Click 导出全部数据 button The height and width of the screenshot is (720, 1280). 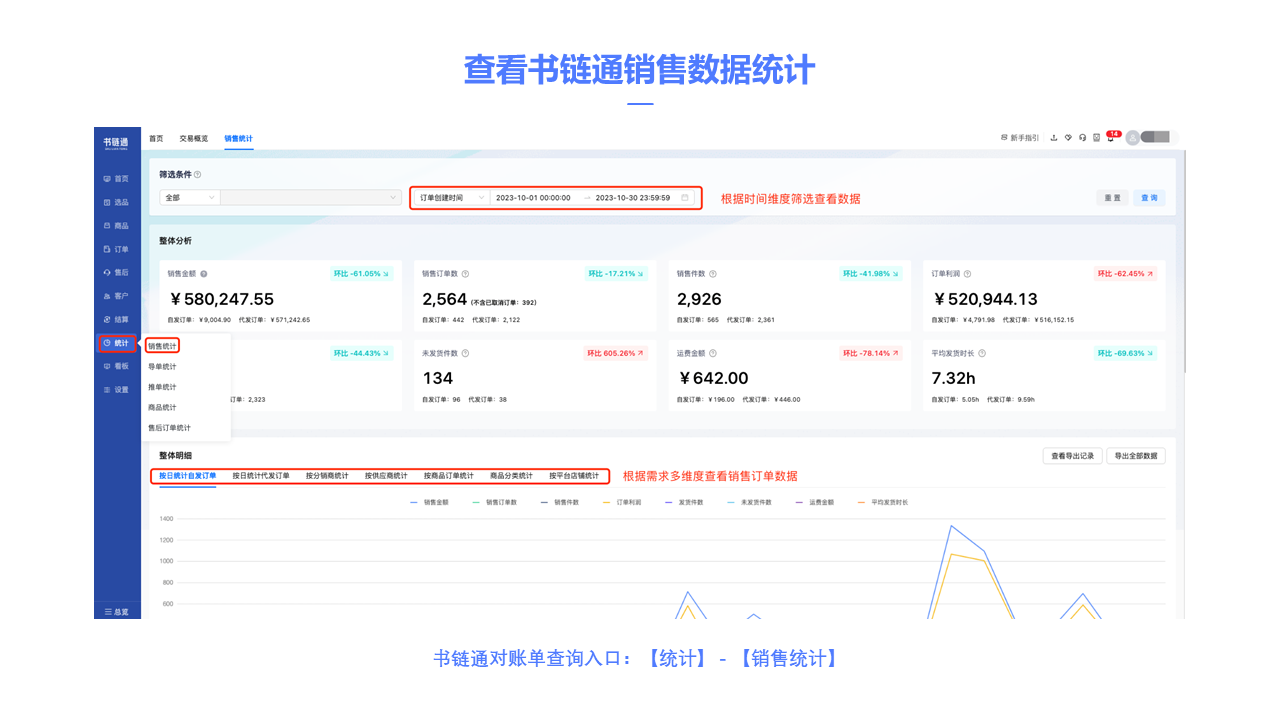(1136, 456)
